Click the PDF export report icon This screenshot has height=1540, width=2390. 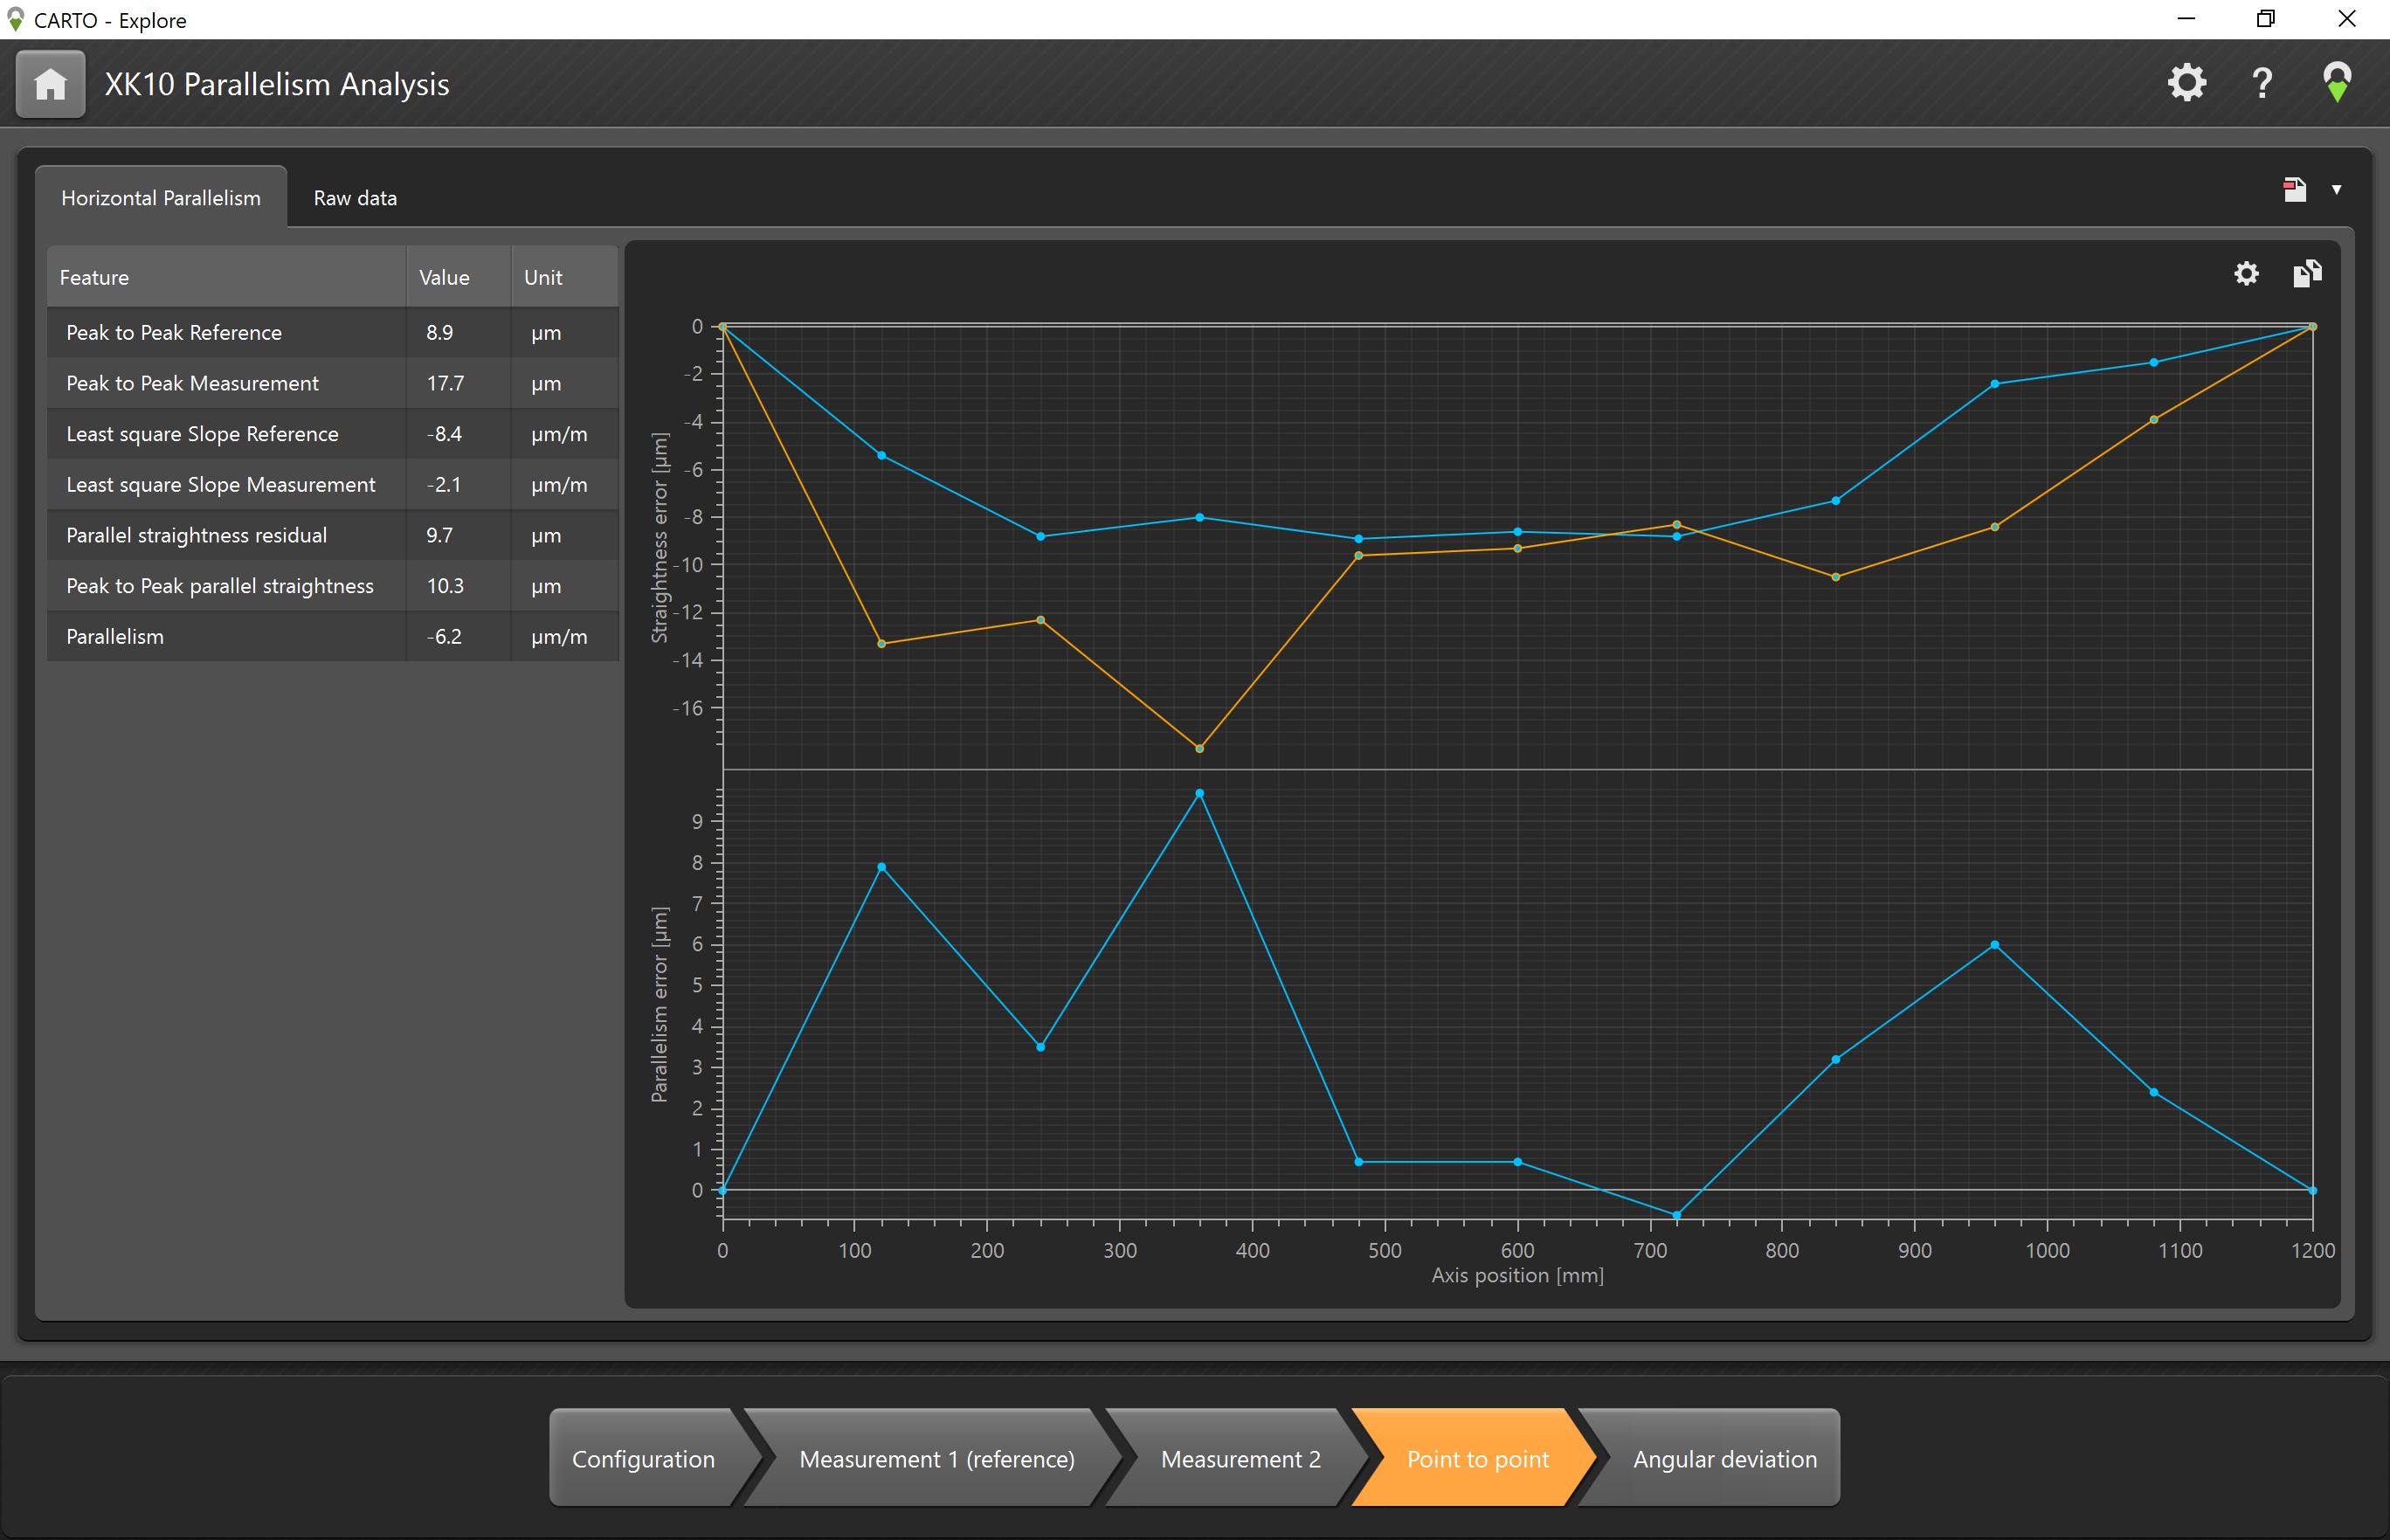click(2294, 190)
